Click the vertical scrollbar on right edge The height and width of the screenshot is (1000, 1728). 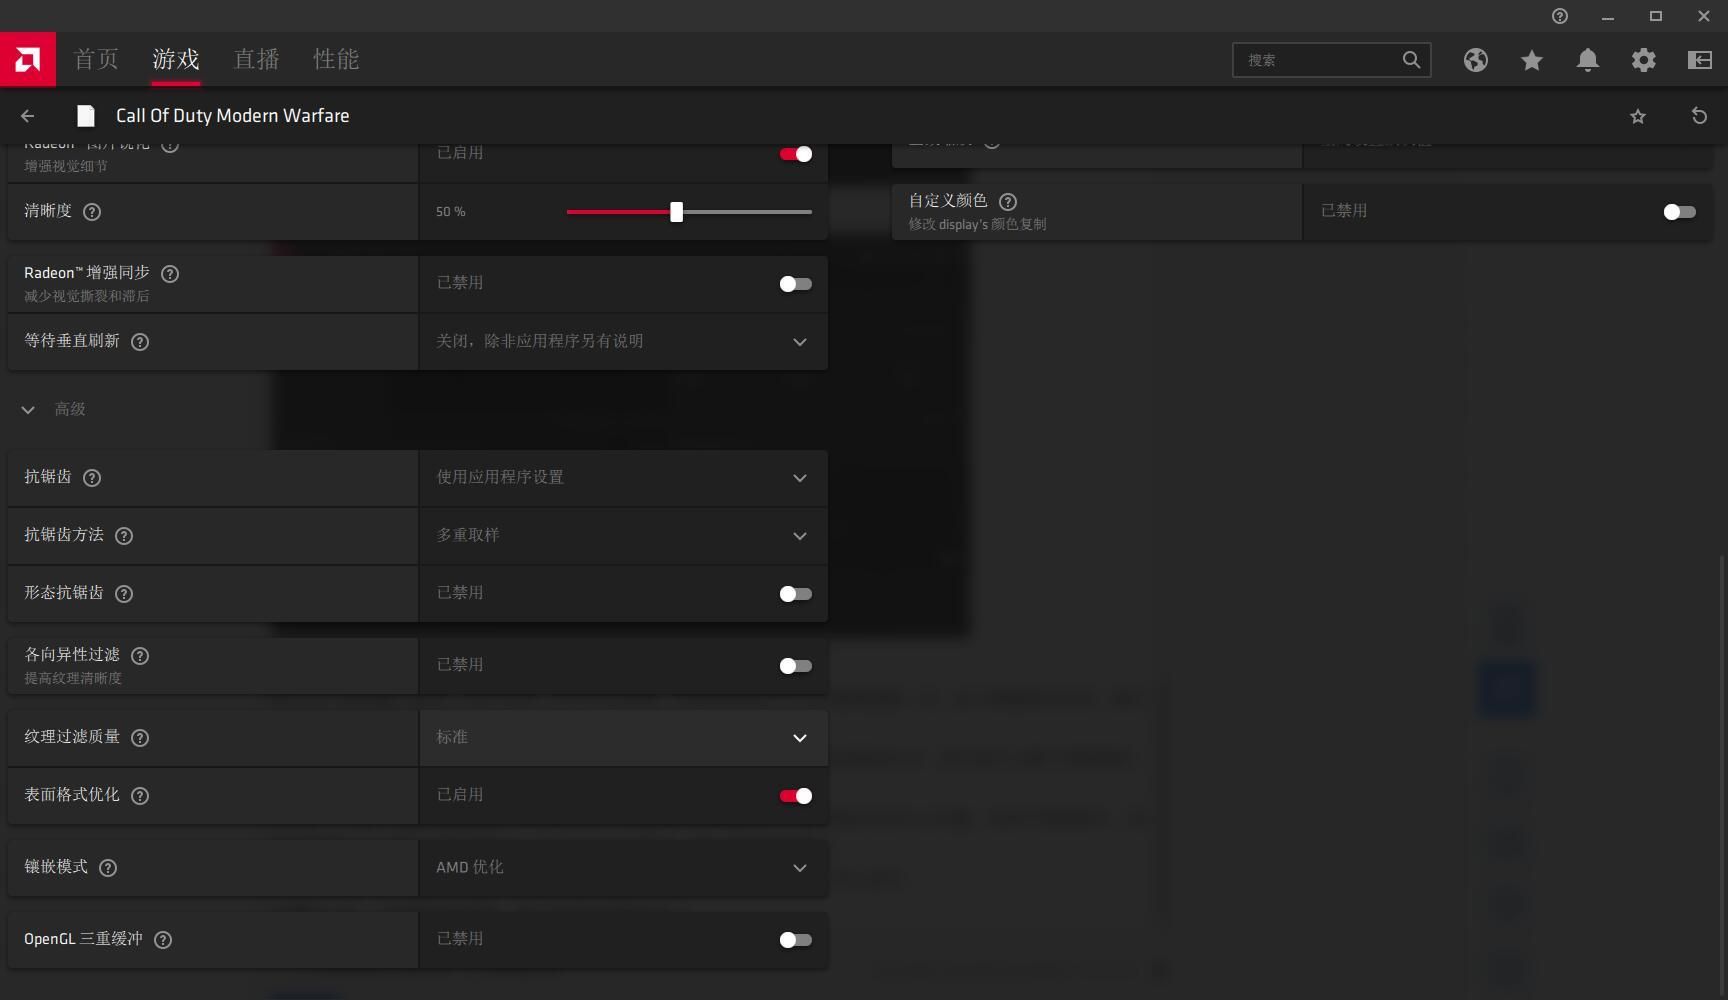tap(1722, 775)
